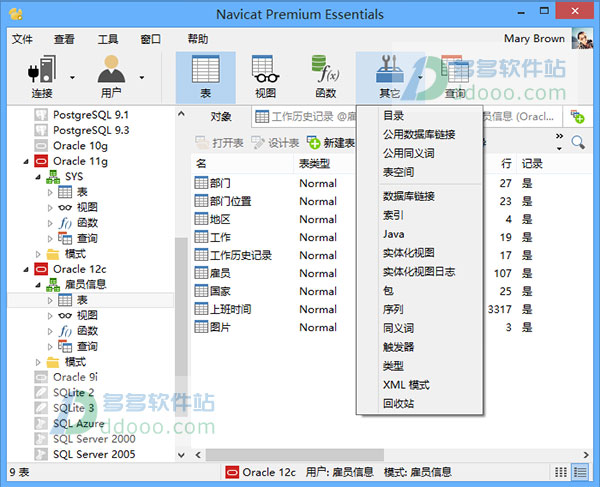Click the 部门 table icon
The height and width of the screenshot is (487, 600).
(x=201, y=183)
